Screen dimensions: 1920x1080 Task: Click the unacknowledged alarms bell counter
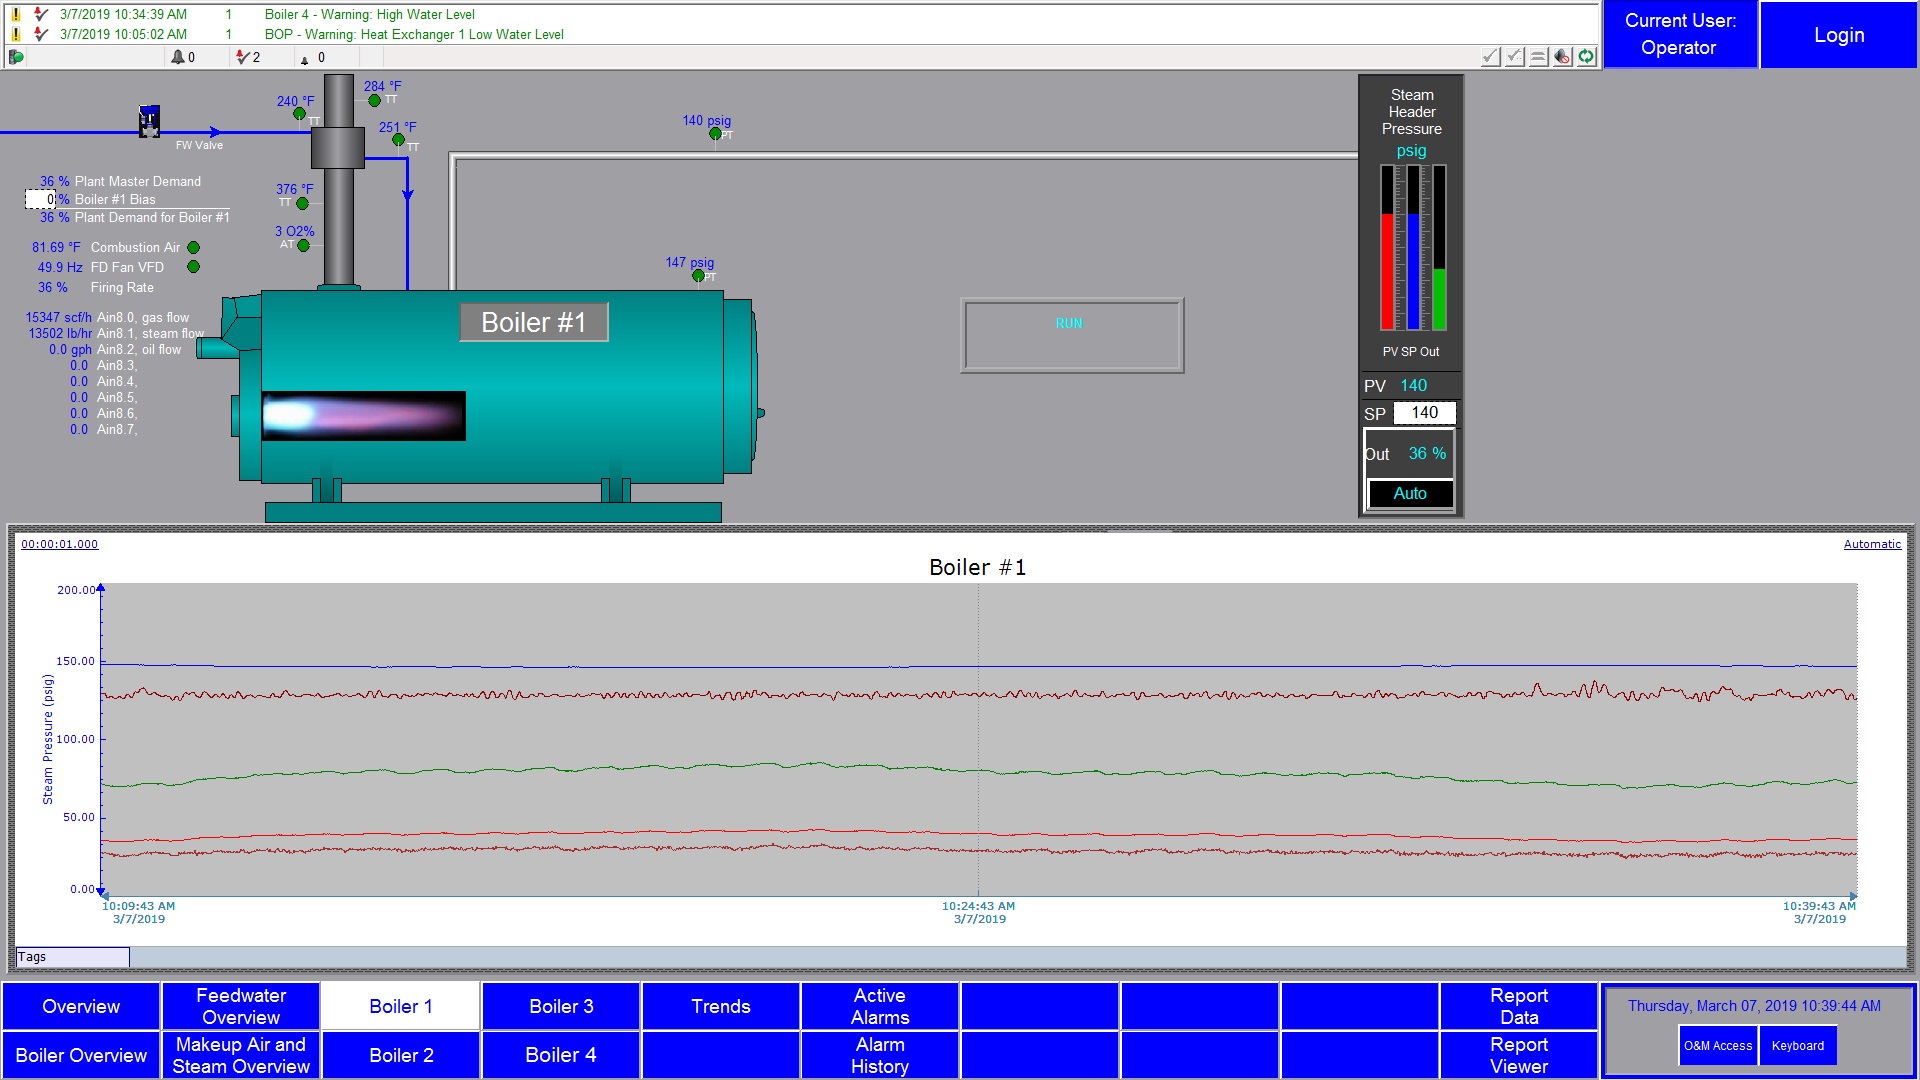(182, 57)
